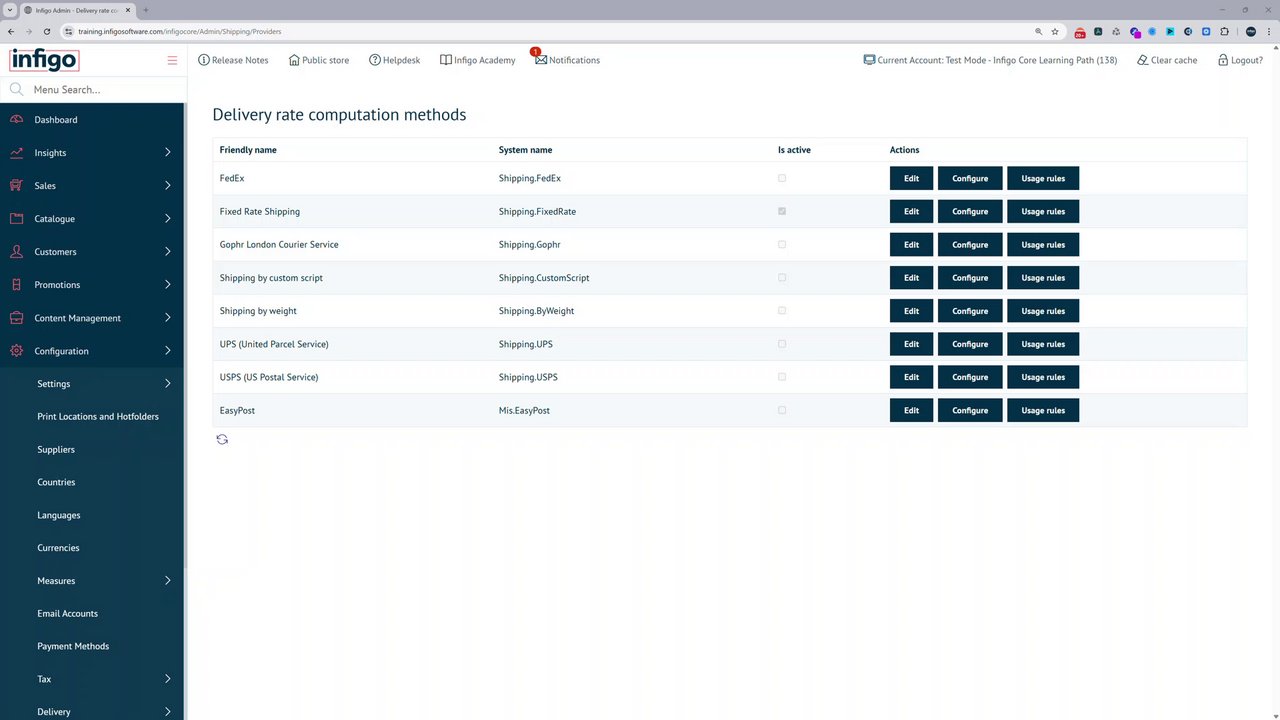1280x720 pixels.
Task: Bookmark this page with the star icon
Action: [x=1055, y=31]
